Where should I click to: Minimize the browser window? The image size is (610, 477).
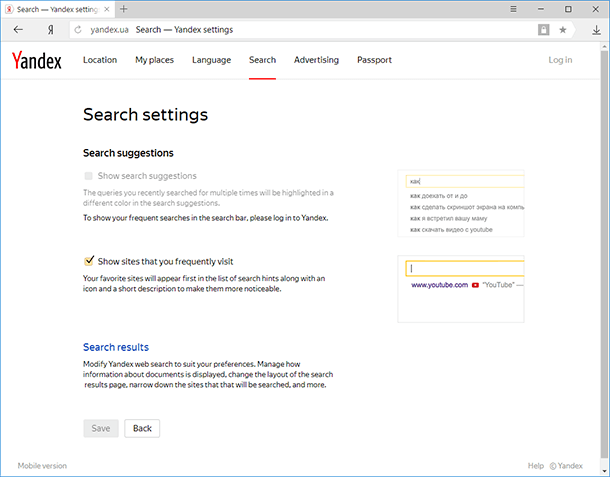coord(541,9)
